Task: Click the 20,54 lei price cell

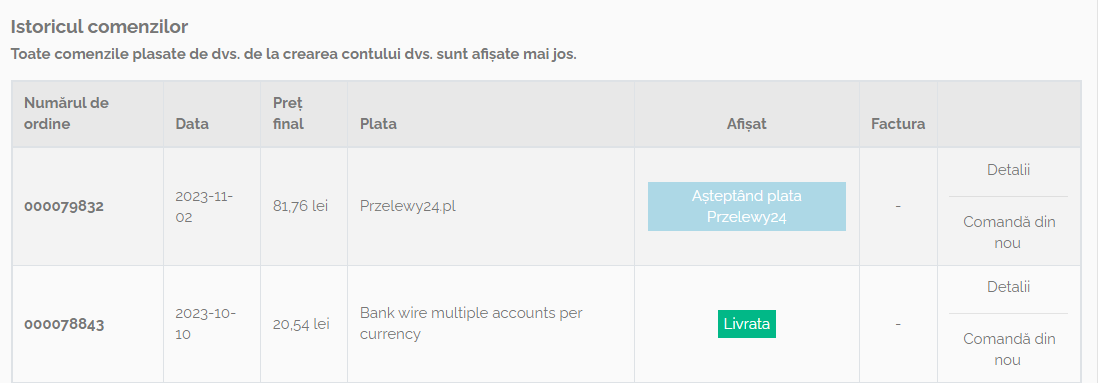Action: click(x=301, y=324)
